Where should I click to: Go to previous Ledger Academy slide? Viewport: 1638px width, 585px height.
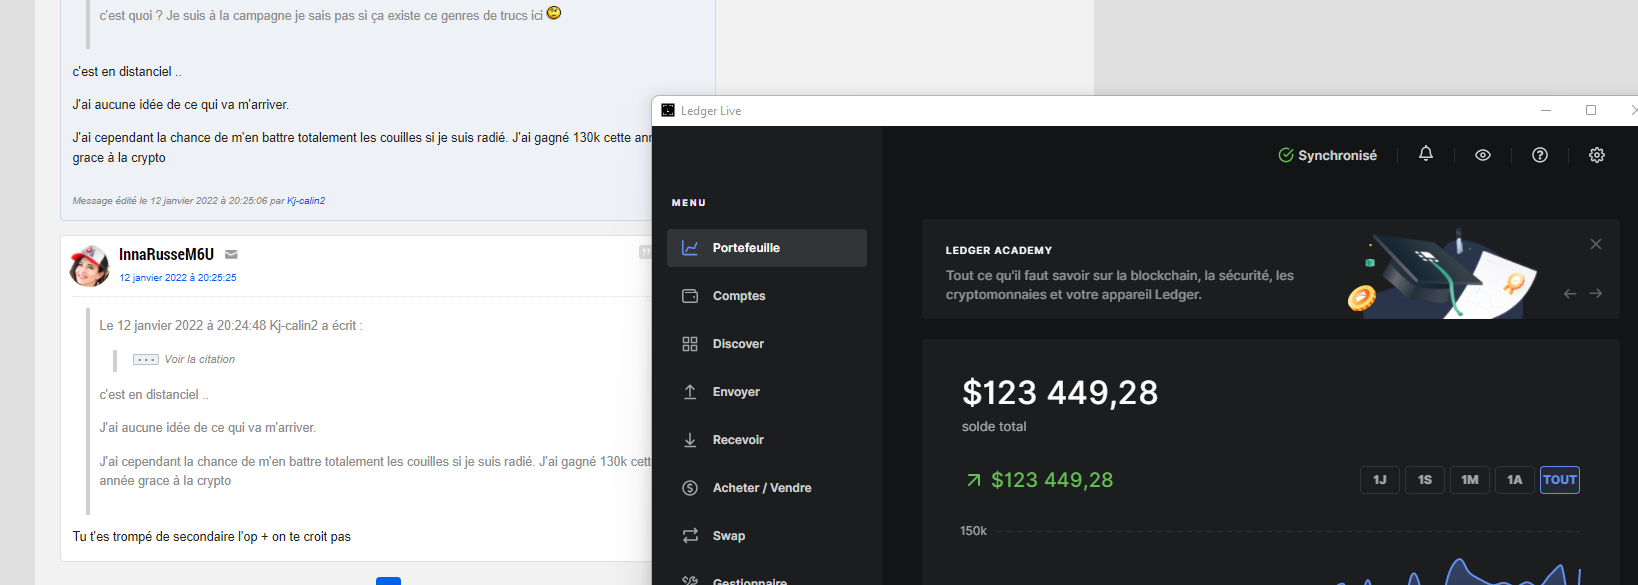click(x=1570, y=293)
